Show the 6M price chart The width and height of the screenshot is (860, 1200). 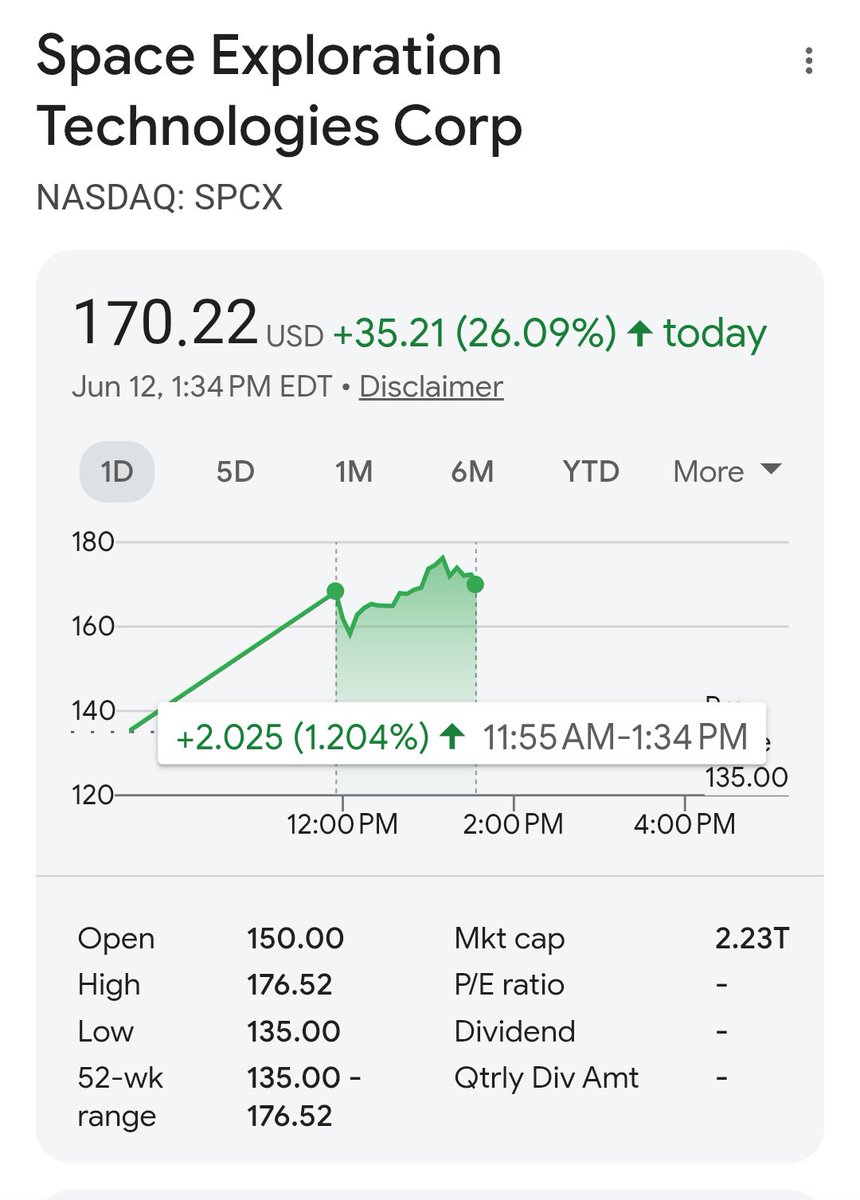tap(472, 471)
